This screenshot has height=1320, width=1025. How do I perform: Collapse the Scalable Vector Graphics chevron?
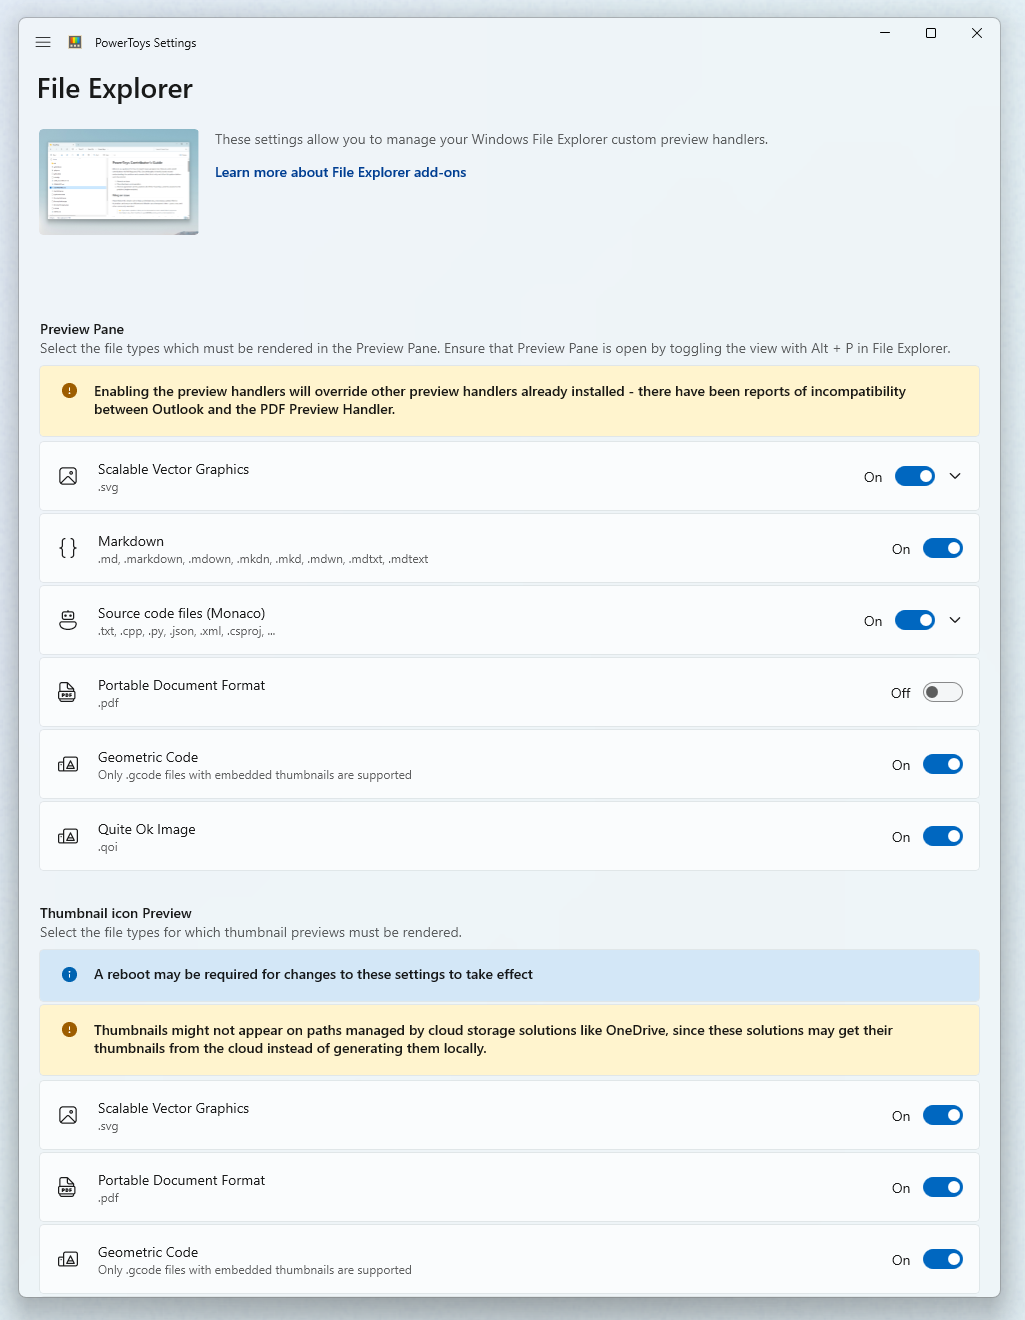point(955,476)
